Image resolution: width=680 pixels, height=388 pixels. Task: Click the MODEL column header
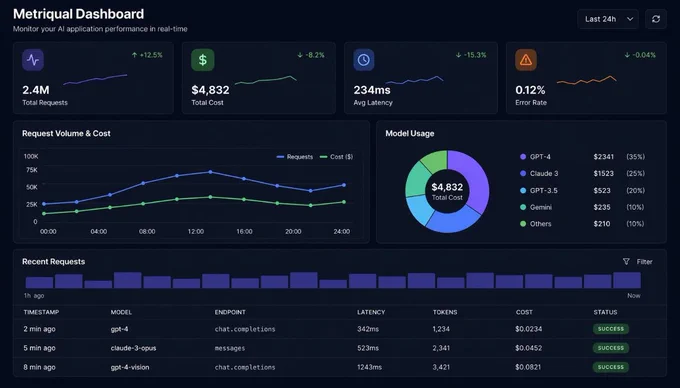[121, 312]
